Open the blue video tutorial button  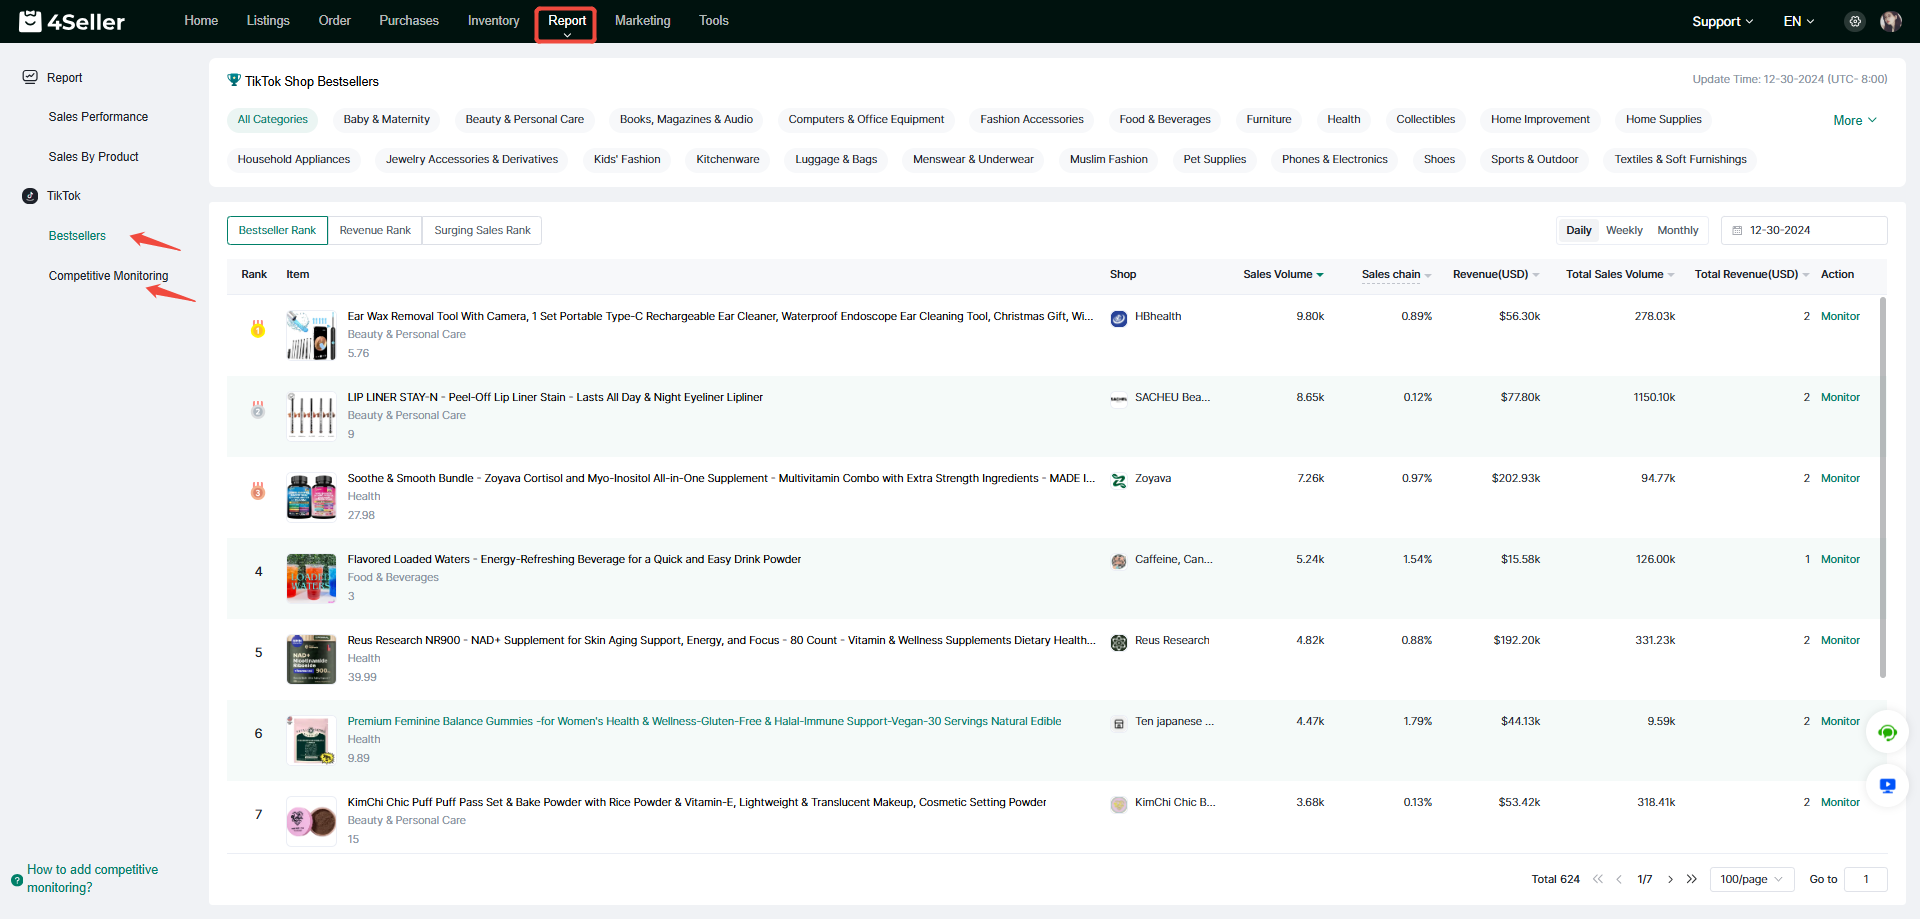pyautogui.click(x=1887, y=786)
